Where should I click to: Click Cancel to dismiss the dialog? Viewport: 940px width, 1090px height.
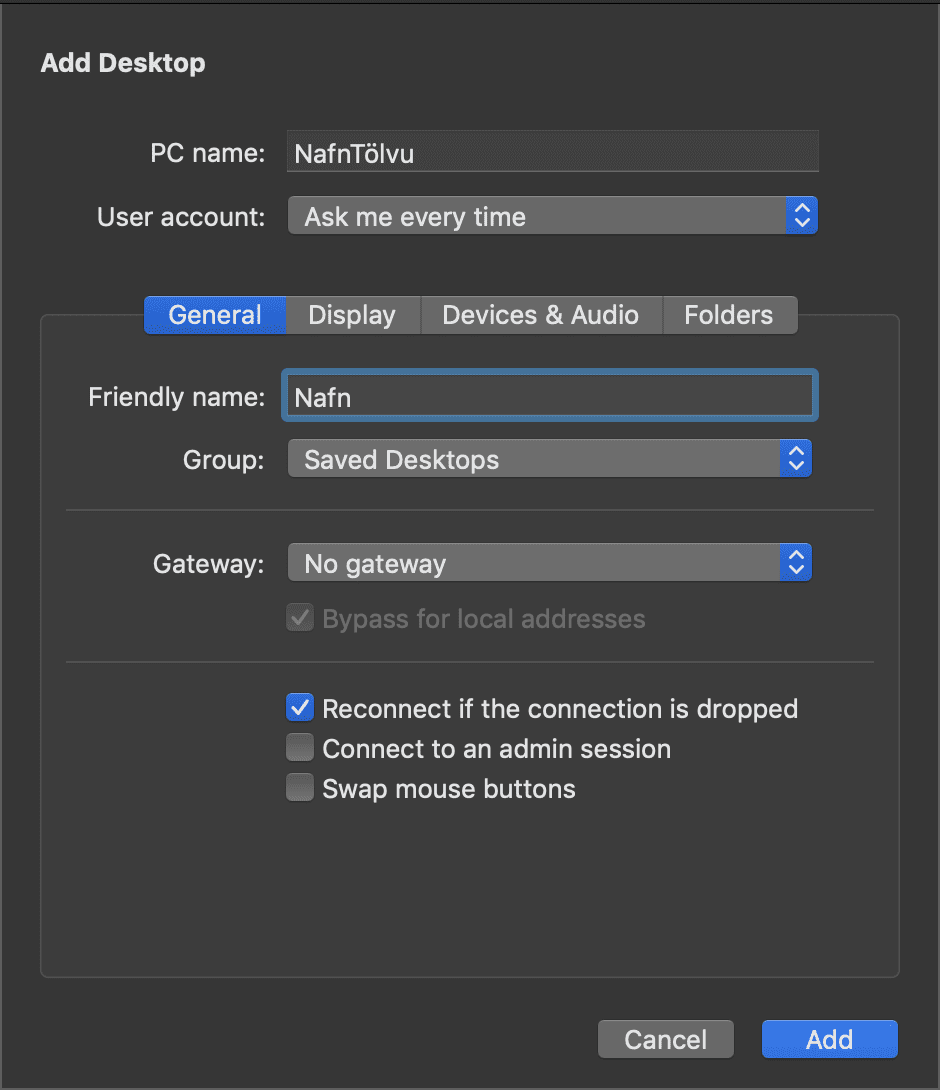coord(665,1039)
